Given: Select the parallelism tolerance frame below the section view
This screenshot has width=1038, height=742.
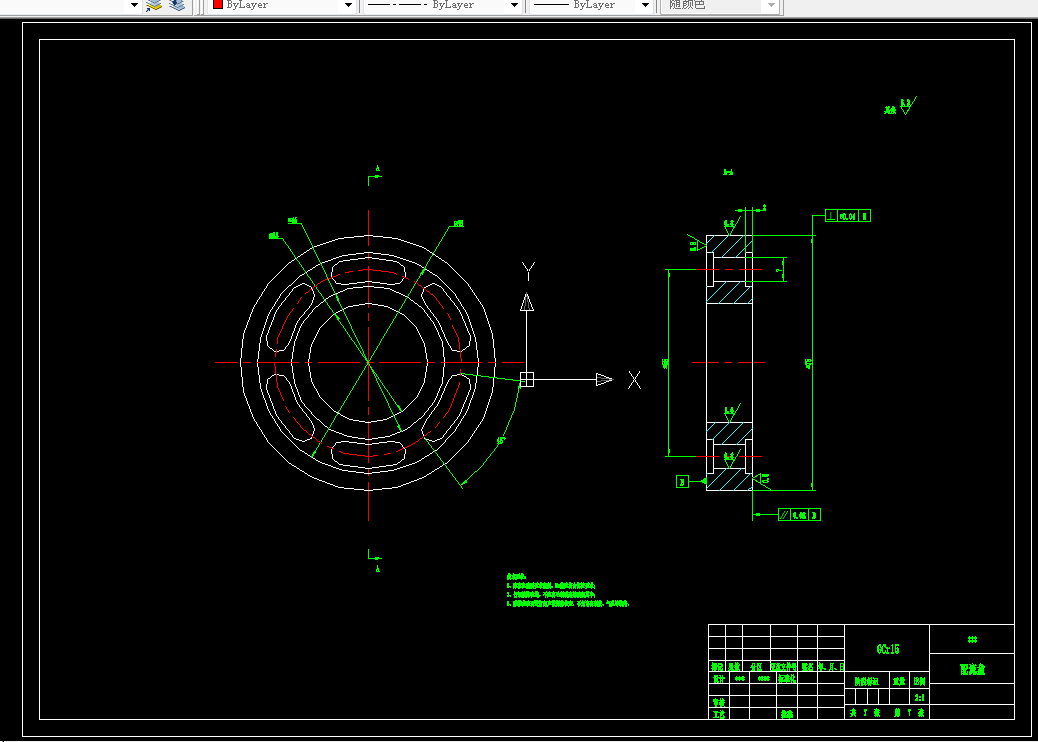Looking at the screenshot, I should coord(800,514).
